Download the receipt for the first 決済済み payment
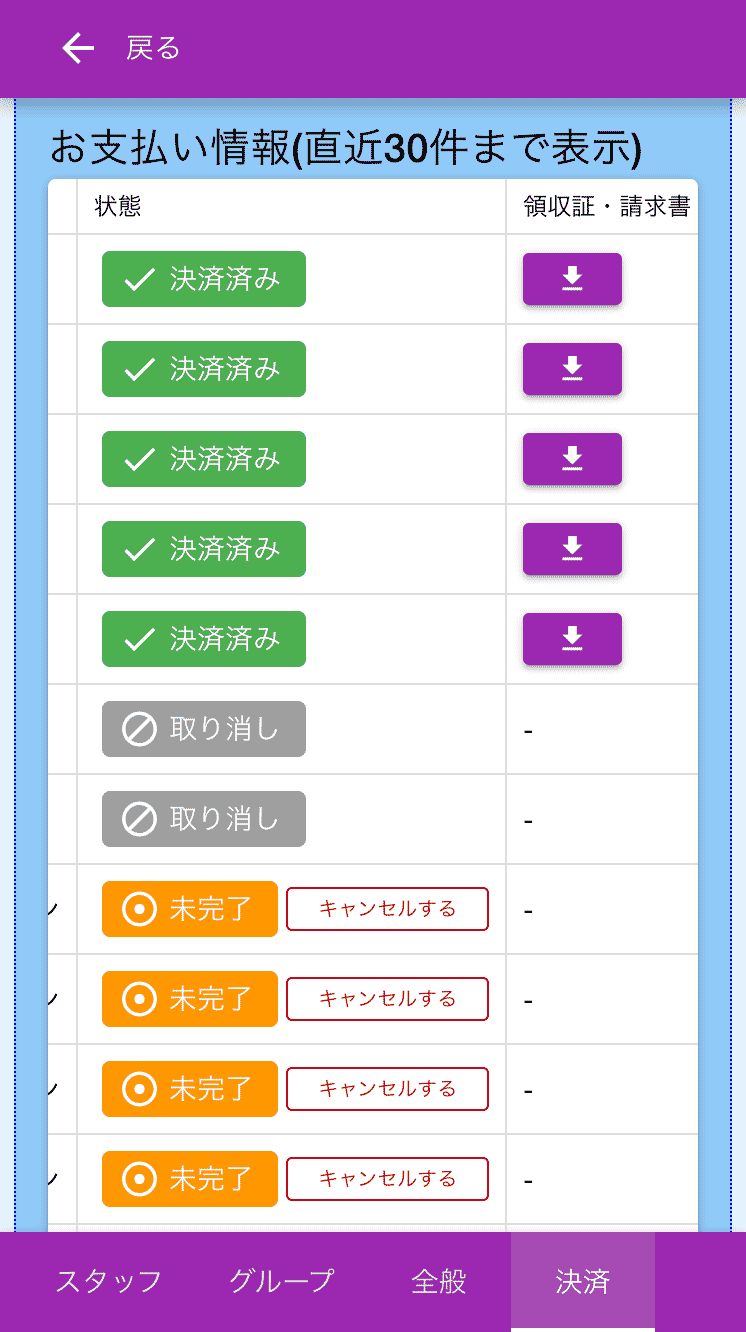The image size is (746, 1332). click(x=571, y=279)
